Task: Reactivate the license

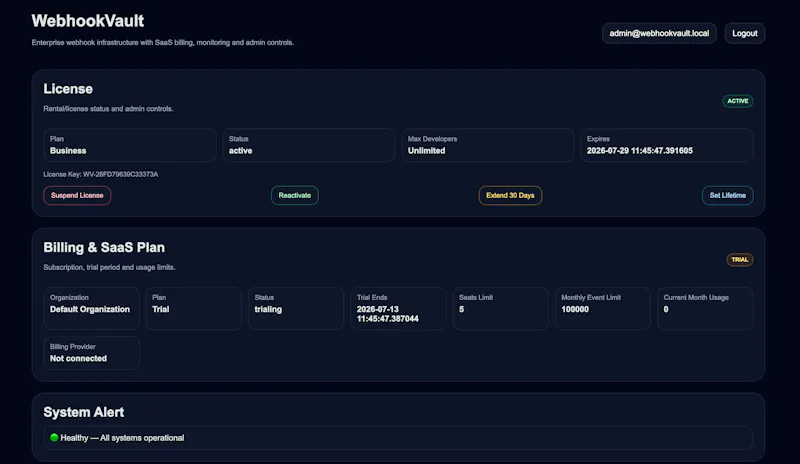Action: 294,196
